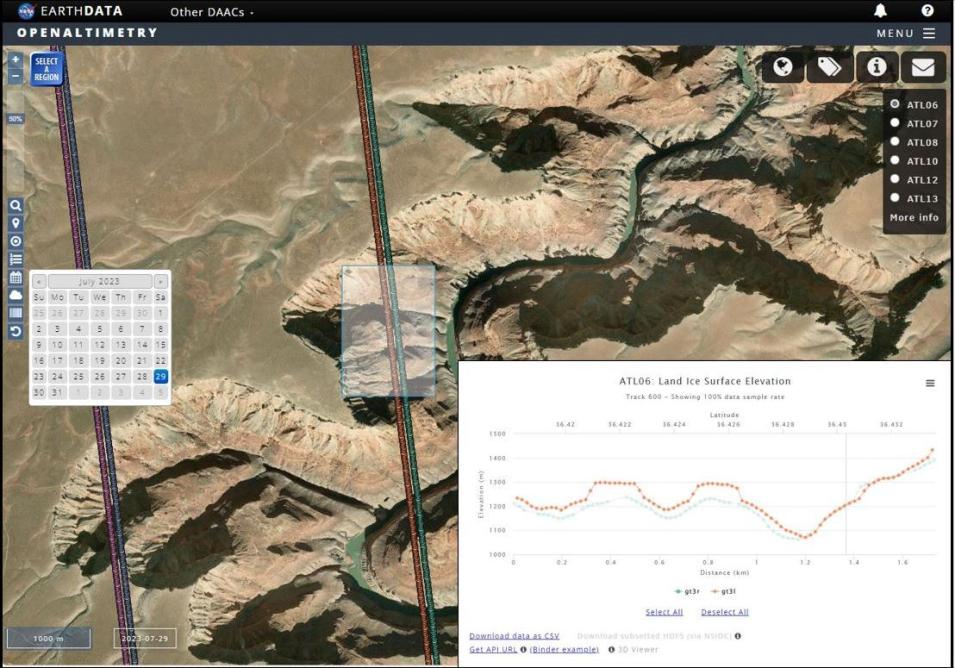Select the ATL08 radio button
This screenshot has width=955, height=668.
[895, 141]
